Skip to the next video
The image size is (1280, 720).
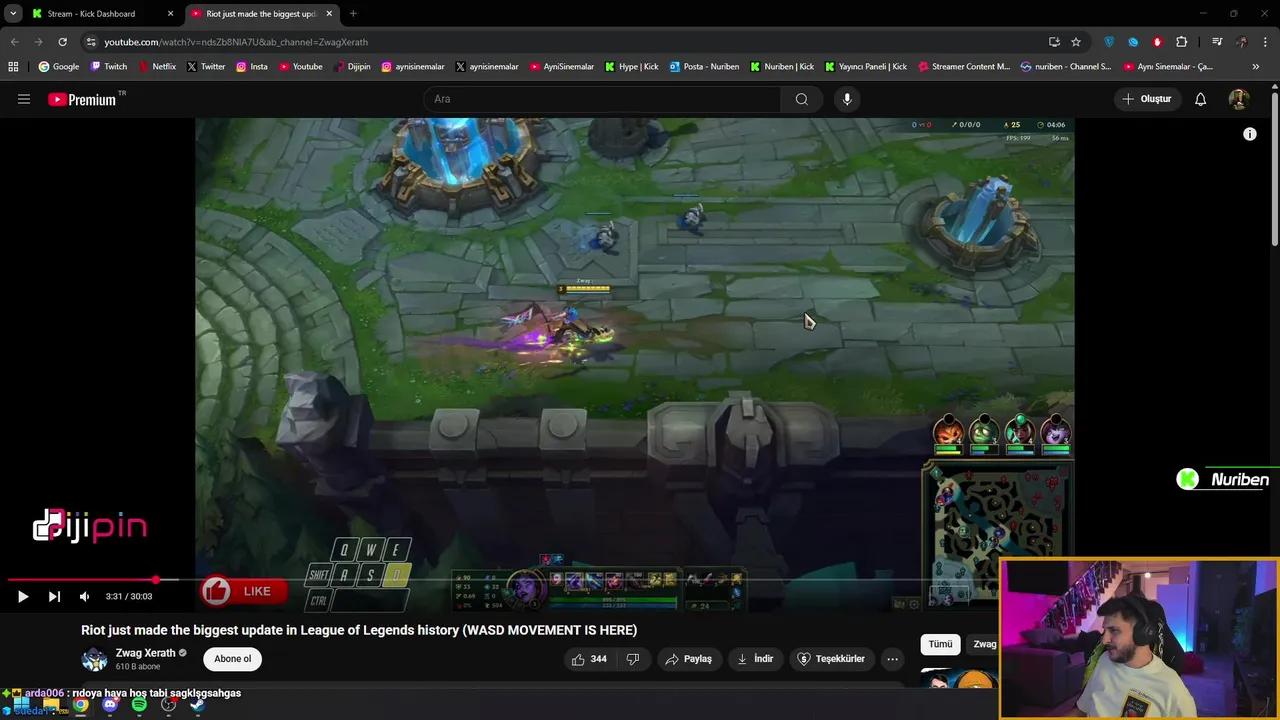54,596
